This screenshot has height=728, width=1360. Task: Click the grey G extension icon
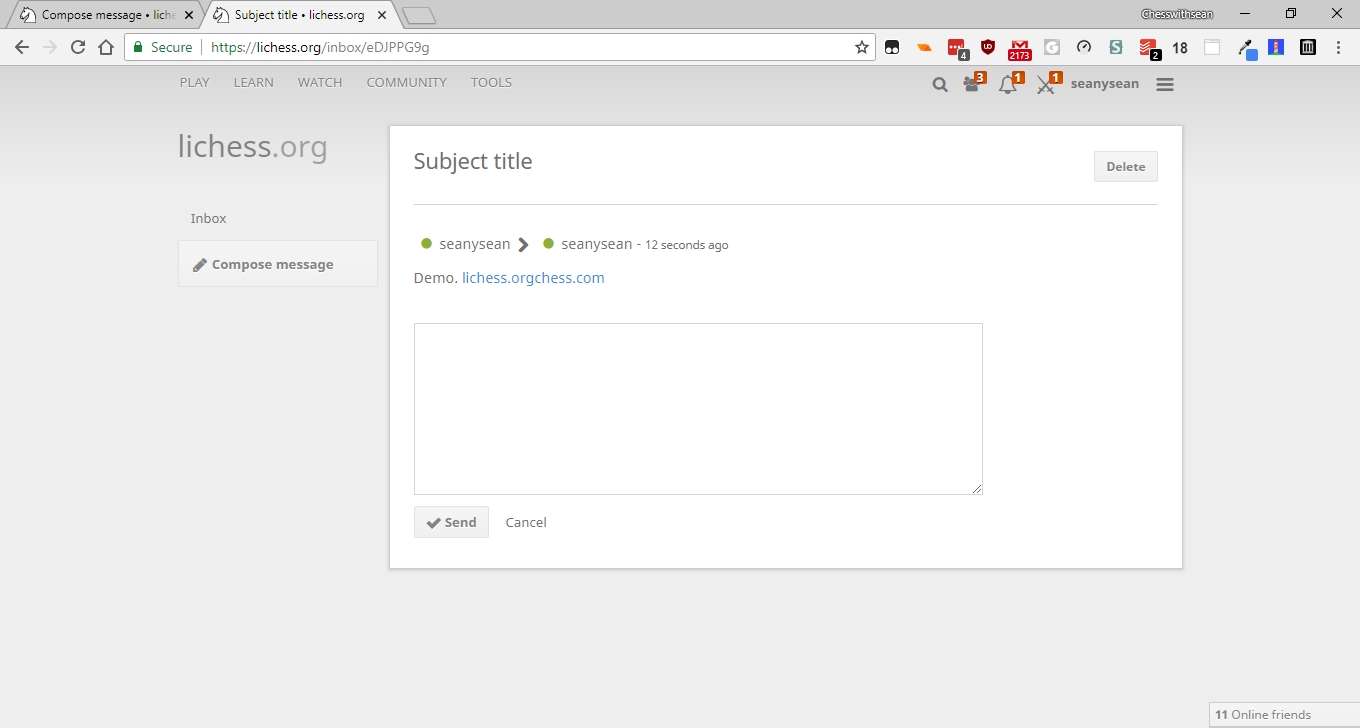[x=1052, y=47]
